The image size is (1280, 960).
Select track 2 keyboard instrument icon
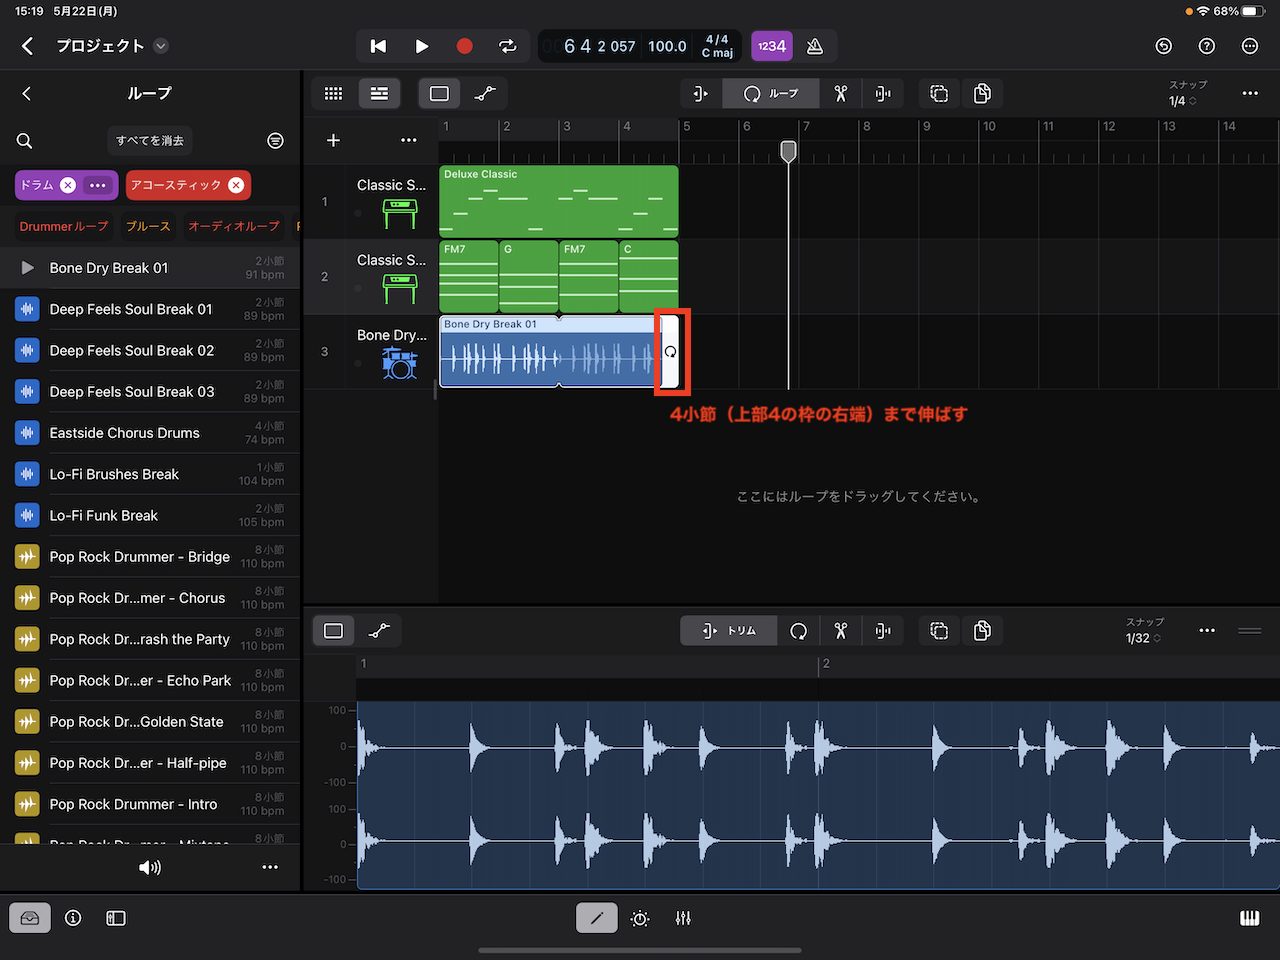click(x=399, y=288)
